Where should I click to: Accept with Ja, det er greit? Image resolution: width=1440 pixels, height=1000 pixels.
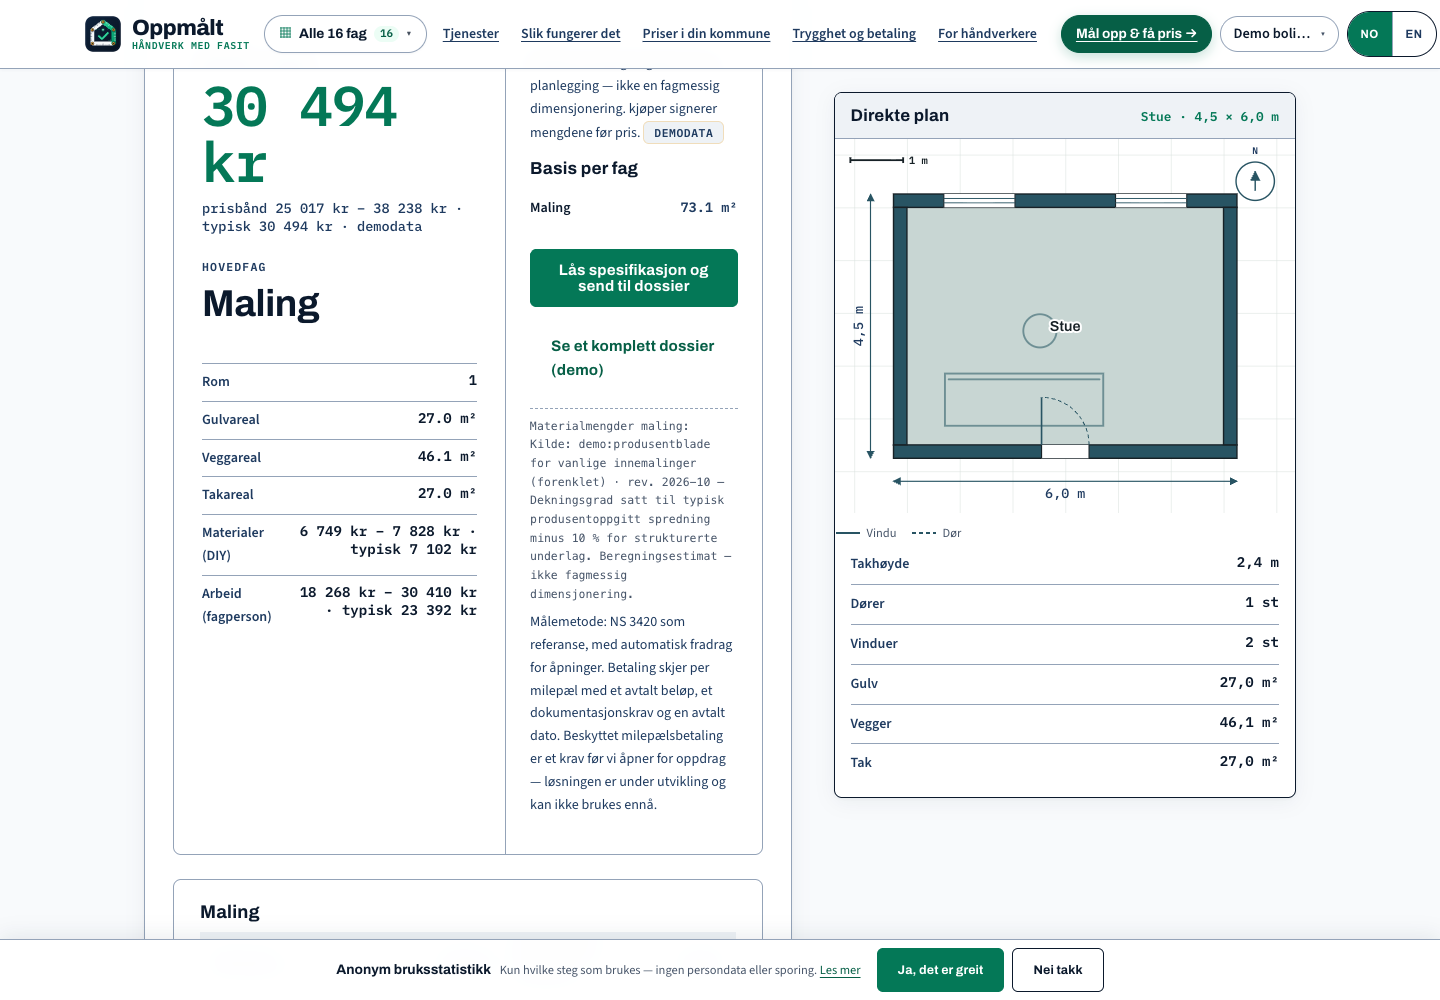pos(940,970)
